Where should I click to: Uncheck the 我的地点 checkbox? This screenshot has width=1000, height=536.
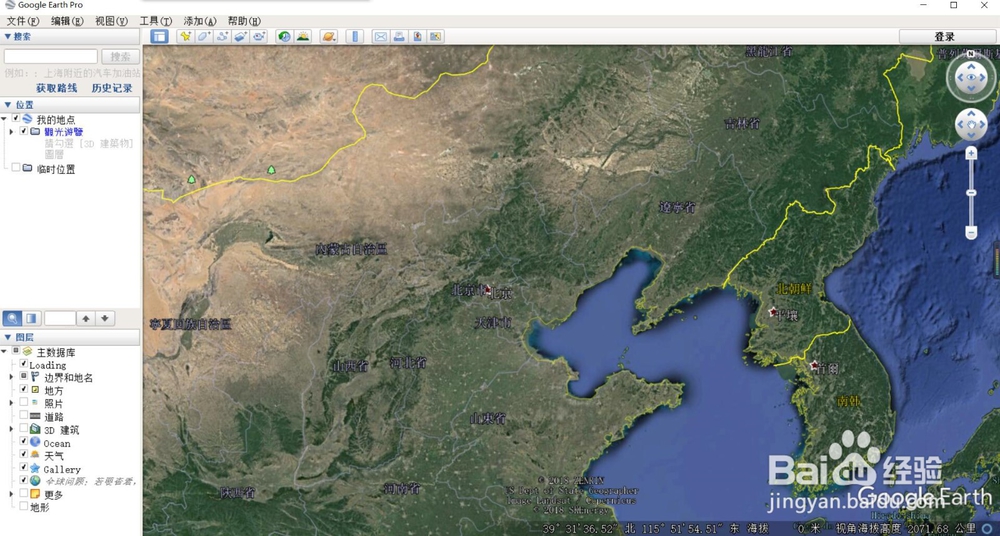coord(16,119)
